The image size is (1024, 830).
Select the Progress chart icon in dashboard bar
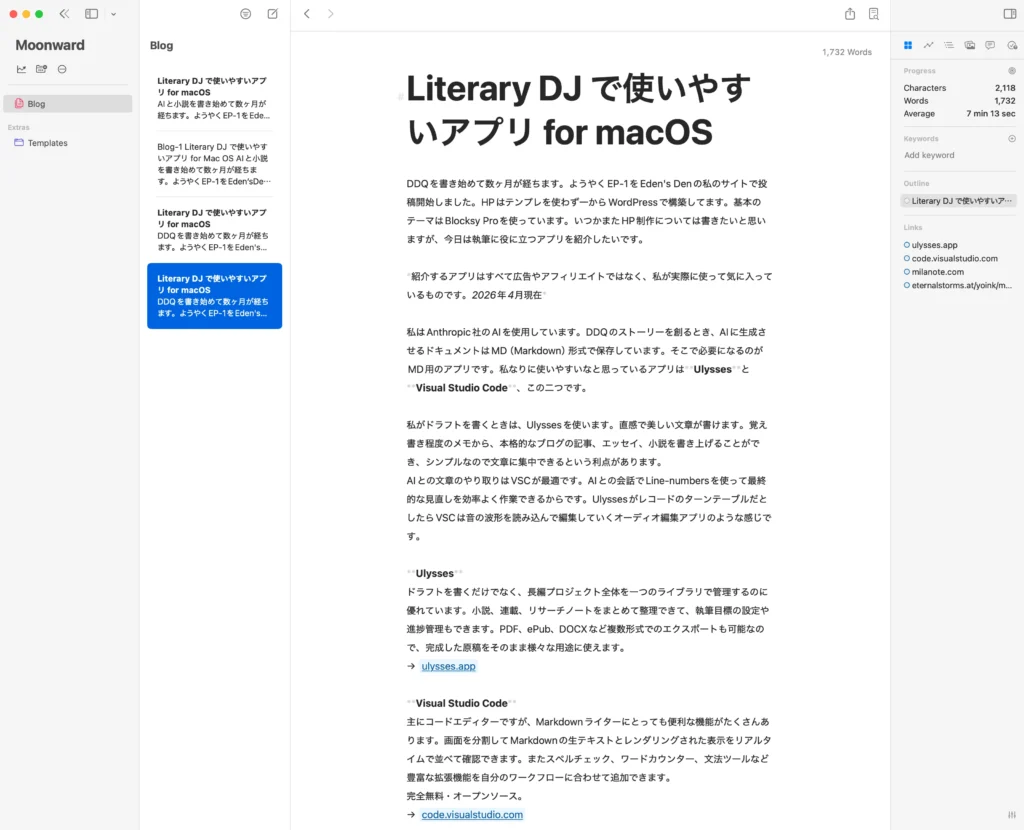(x=928, y=44)
